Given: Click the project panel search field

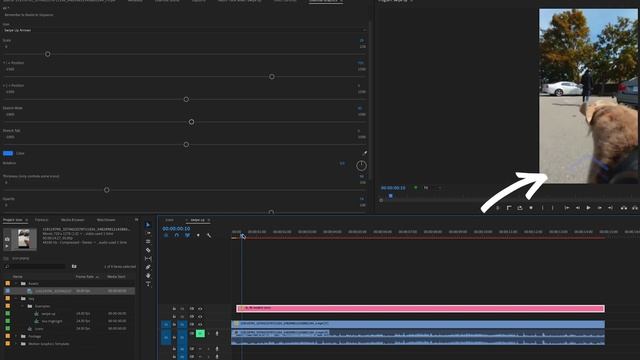Looking at the screenshot, I should pos(37,267).
